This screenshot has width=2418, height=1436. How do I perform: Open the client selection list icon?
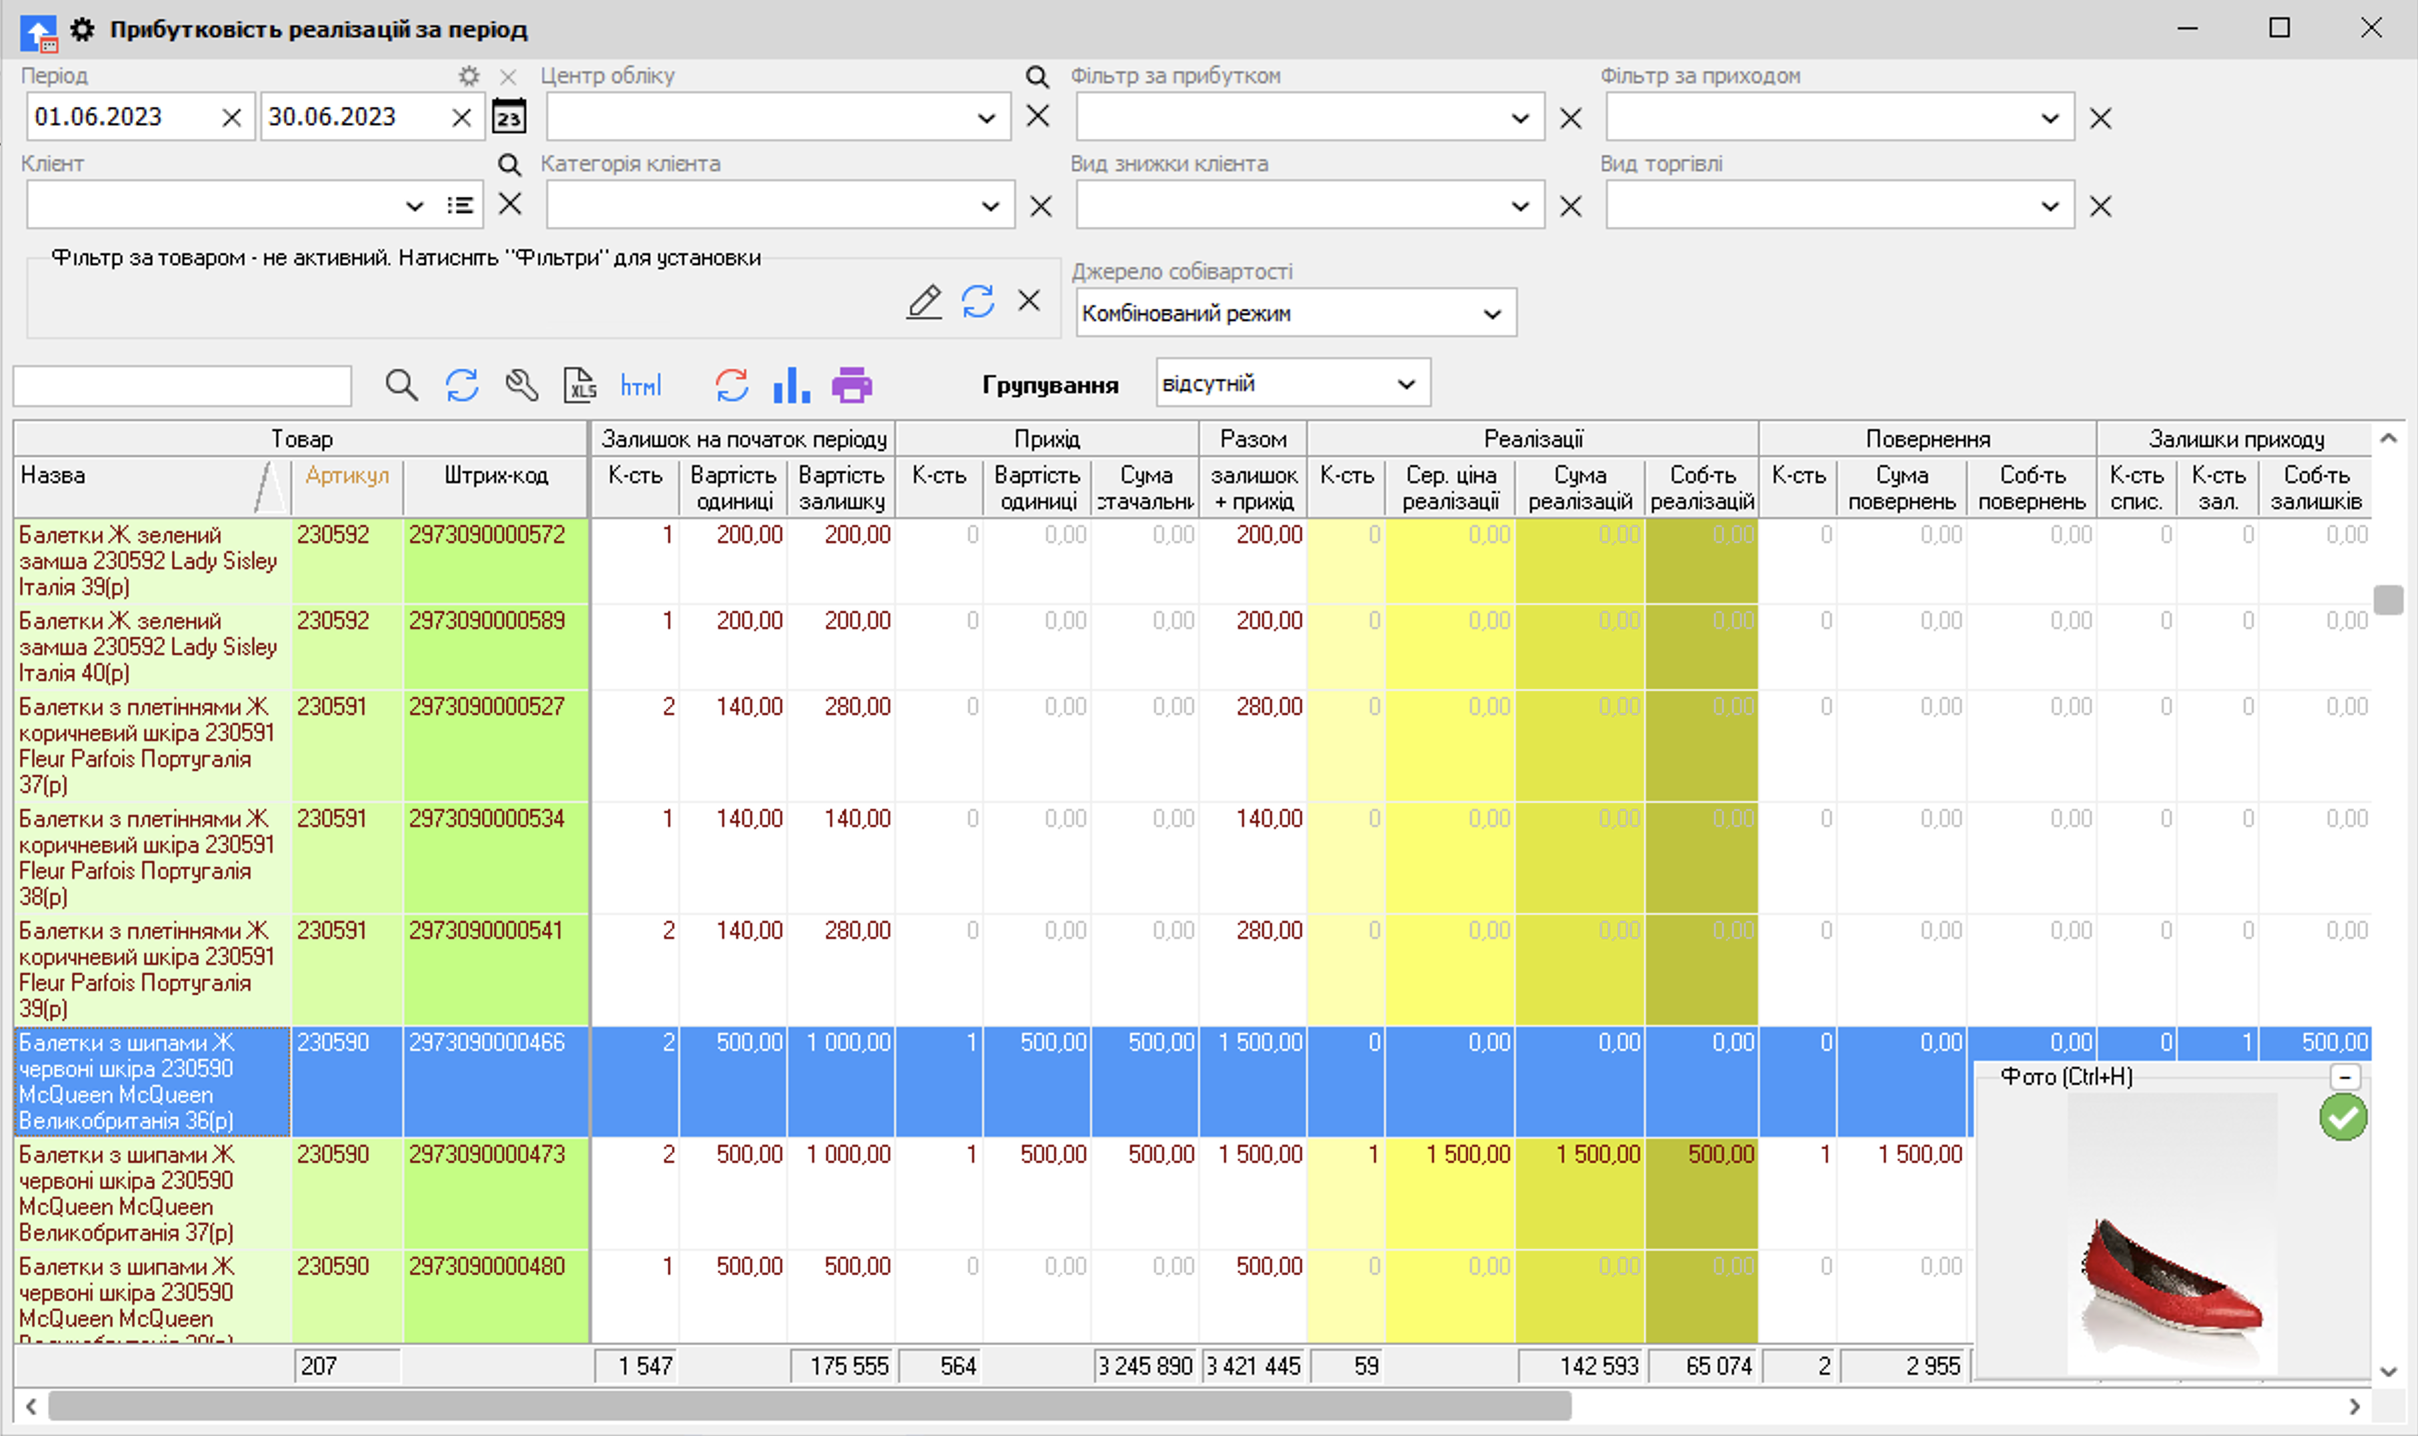(460, 205)
